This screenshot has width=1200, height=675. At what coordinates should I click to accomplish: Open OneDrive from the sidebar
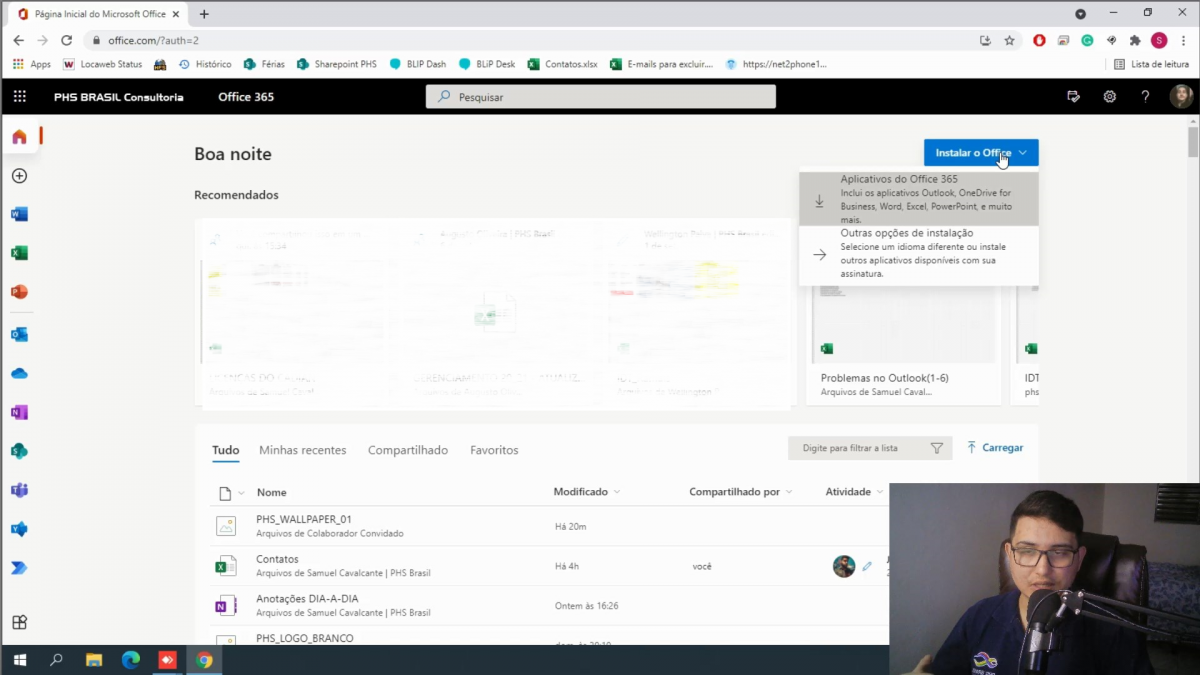(x=19, y=373)
